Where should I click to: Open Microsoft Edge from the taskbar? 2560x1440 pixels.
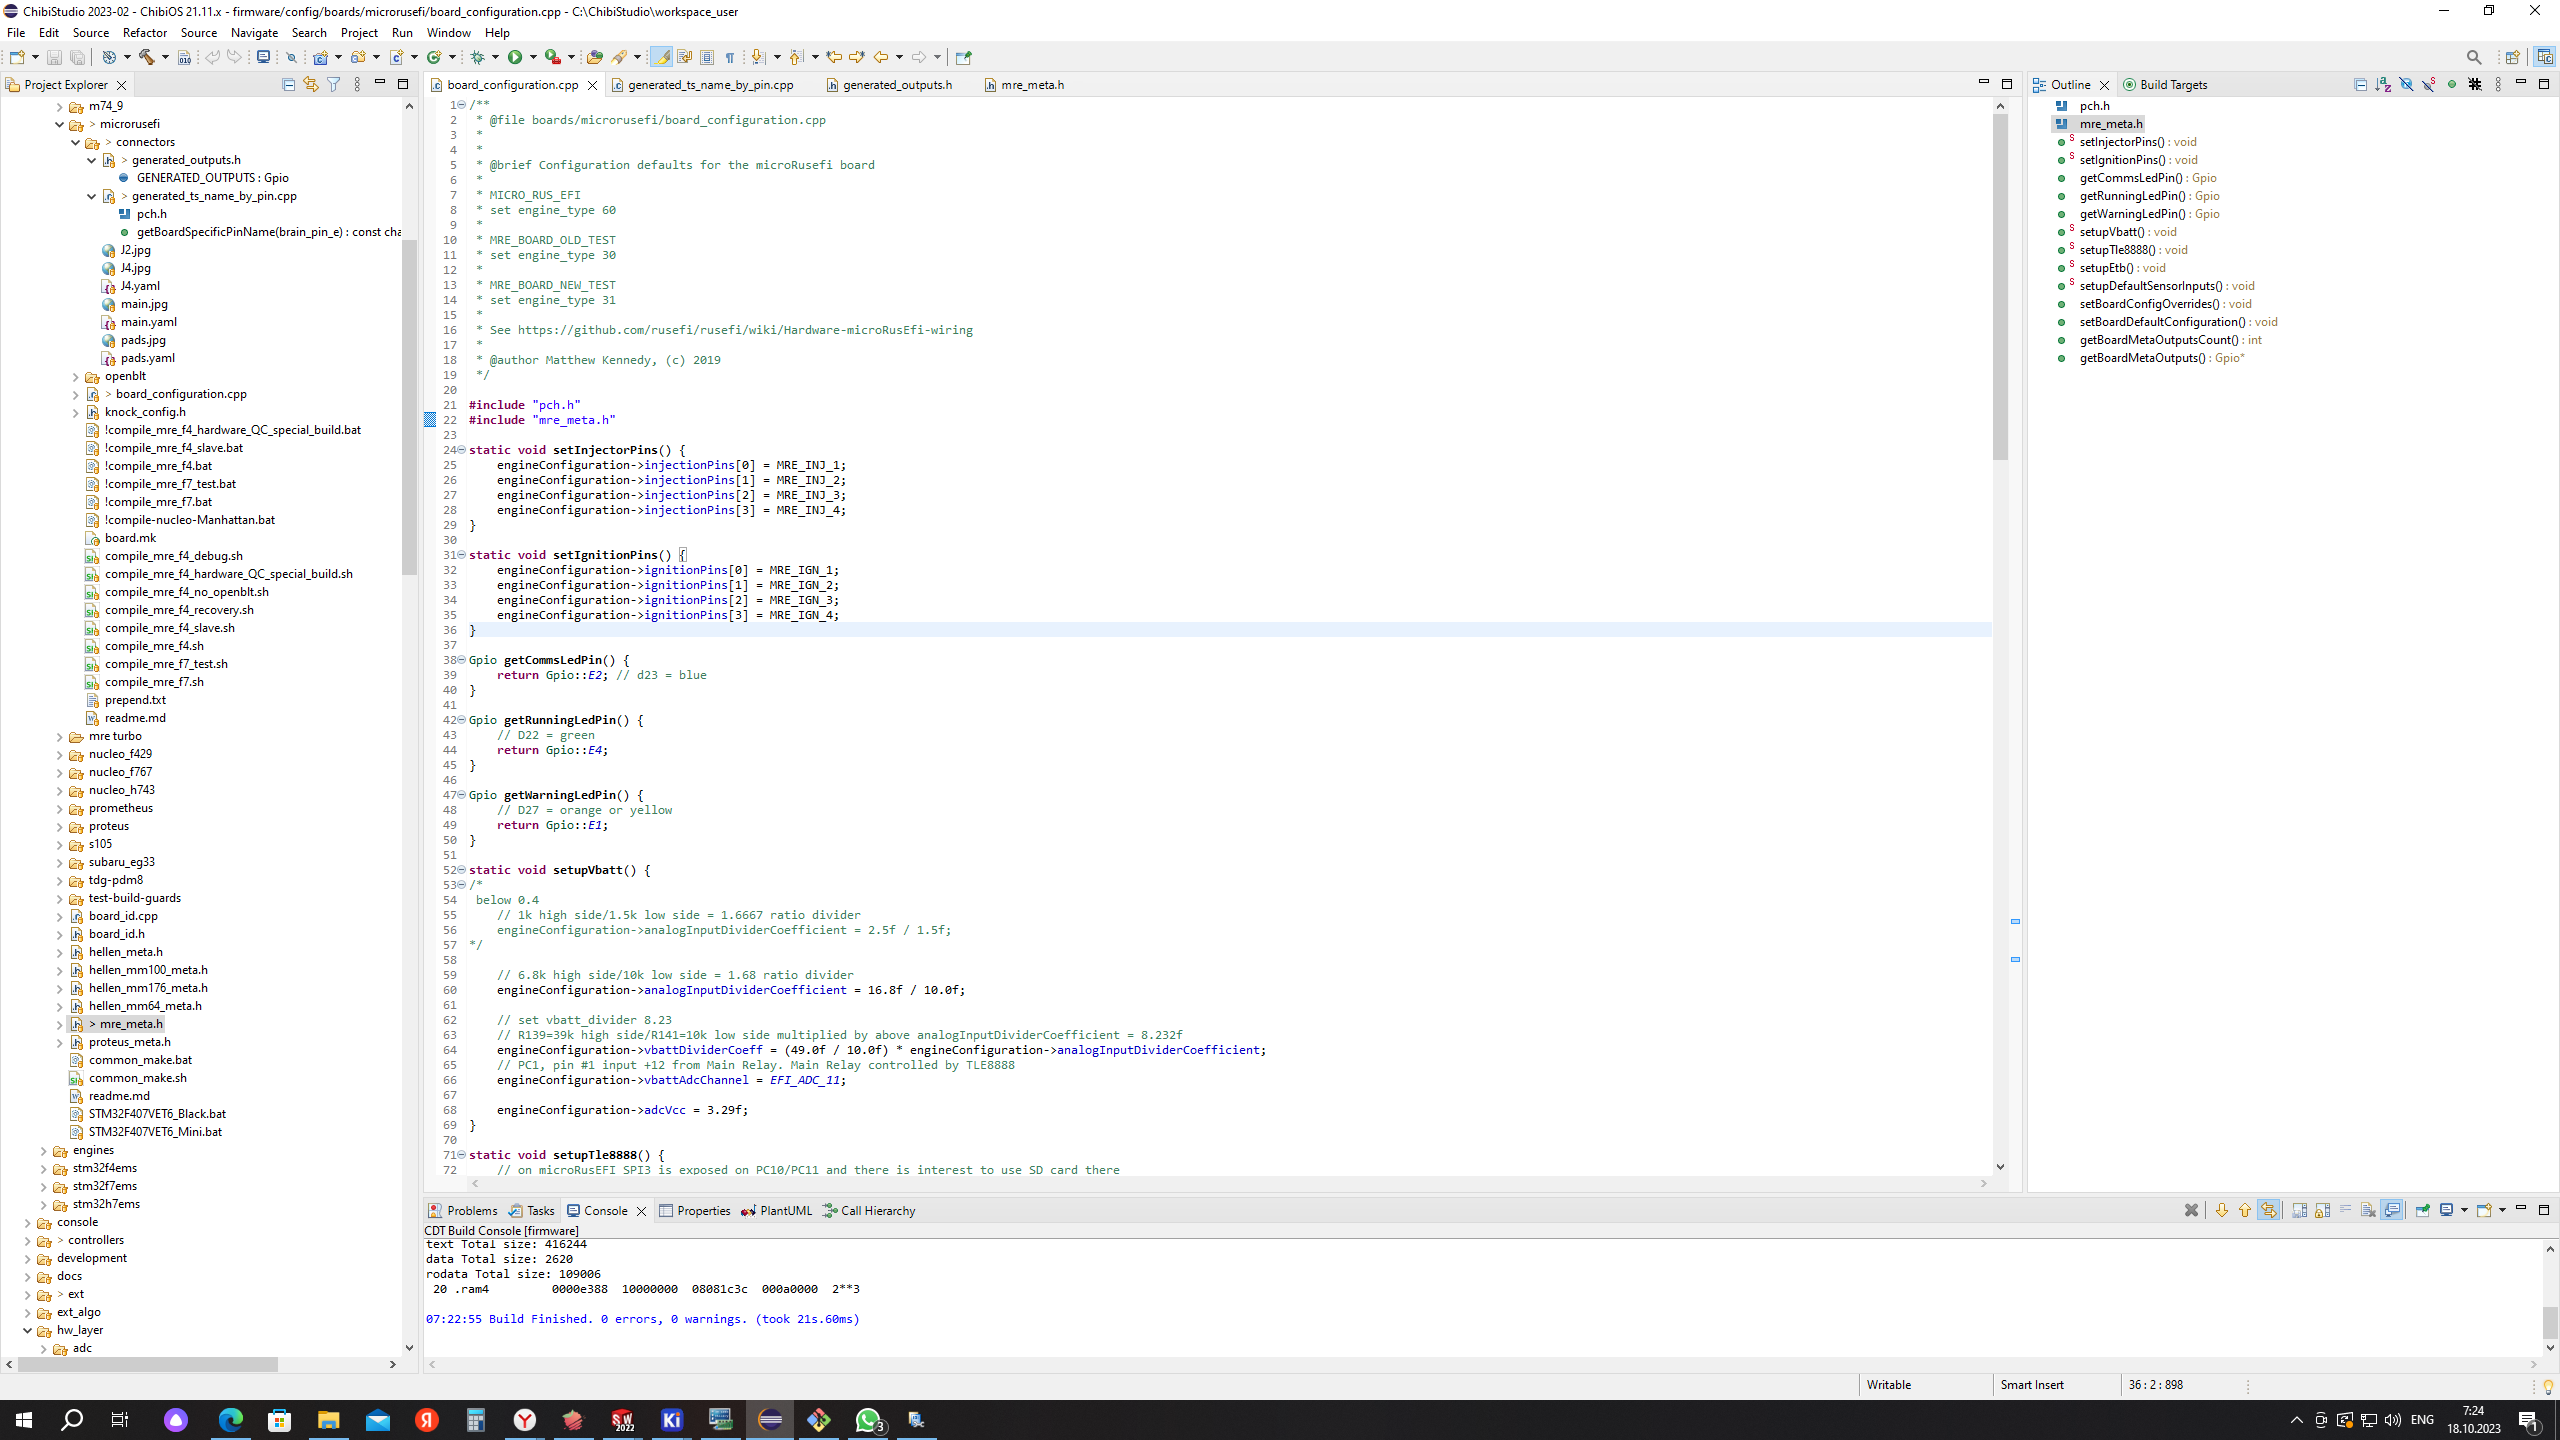pyautogui.click(x=230, y=1420)
